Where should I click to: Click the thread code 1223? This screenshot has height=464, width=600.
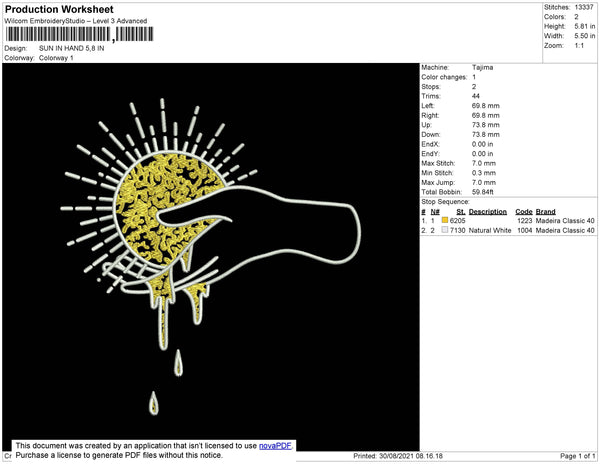point(525,221)
